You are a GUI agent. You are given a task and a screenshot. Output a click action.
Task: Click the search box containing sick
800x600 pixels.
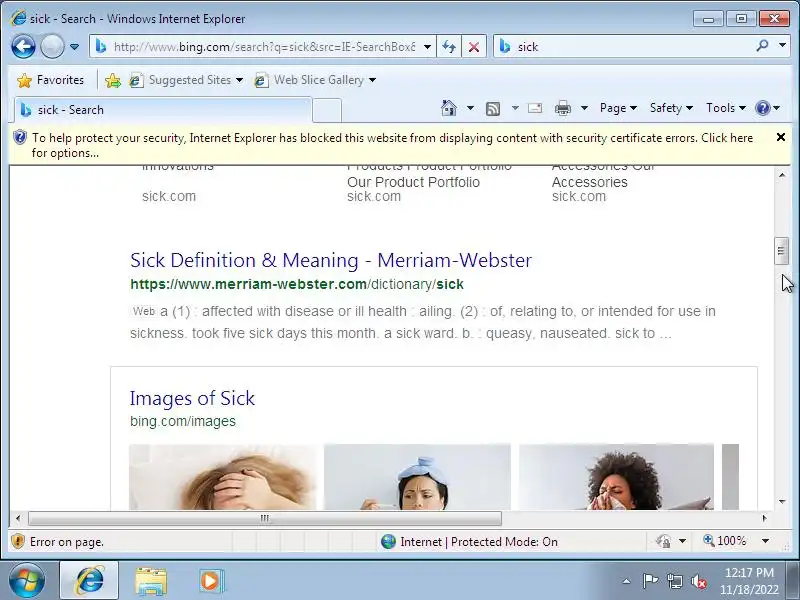tap(622, 47)
